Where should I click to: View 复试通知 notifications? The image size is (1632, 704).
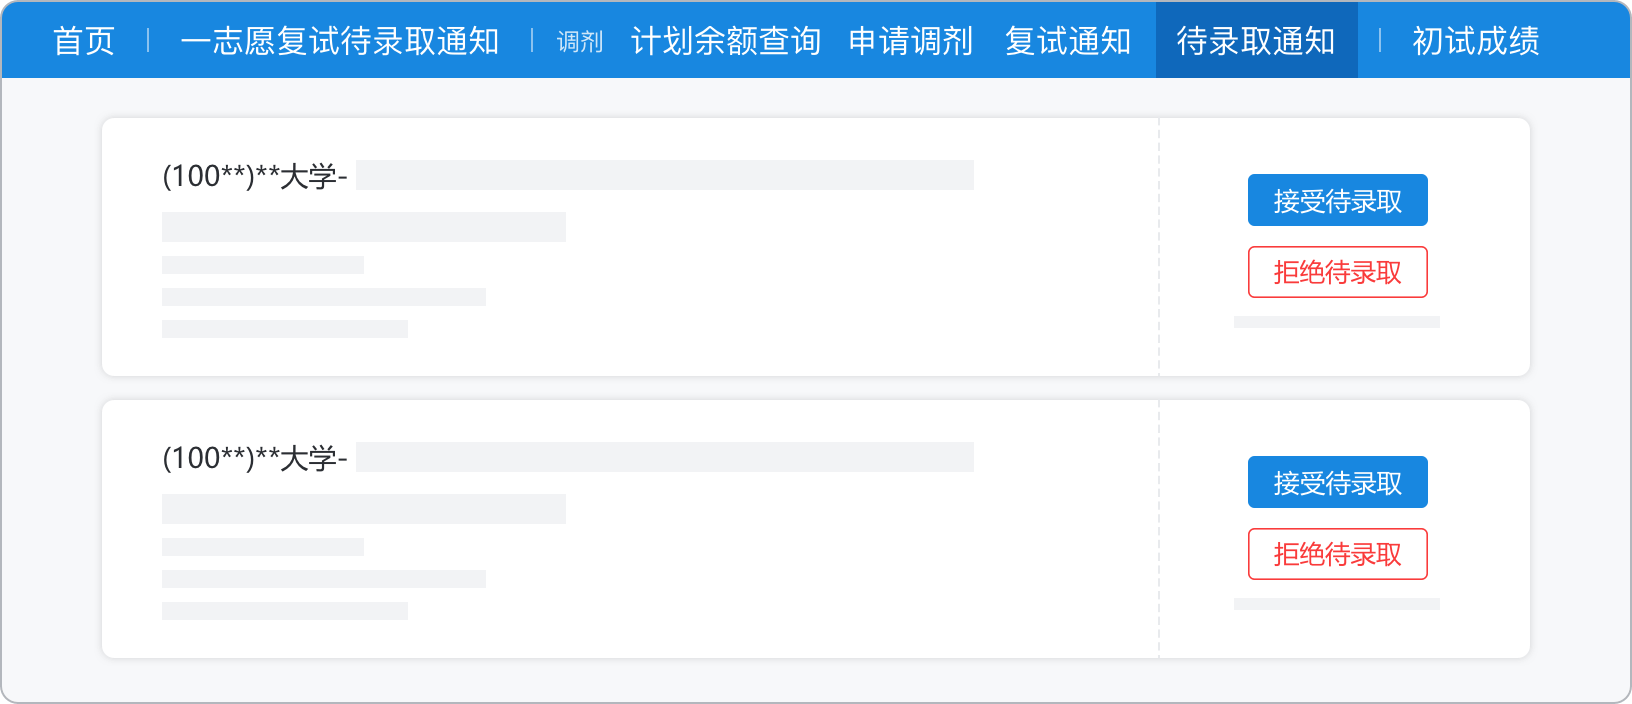[1067, 41]
